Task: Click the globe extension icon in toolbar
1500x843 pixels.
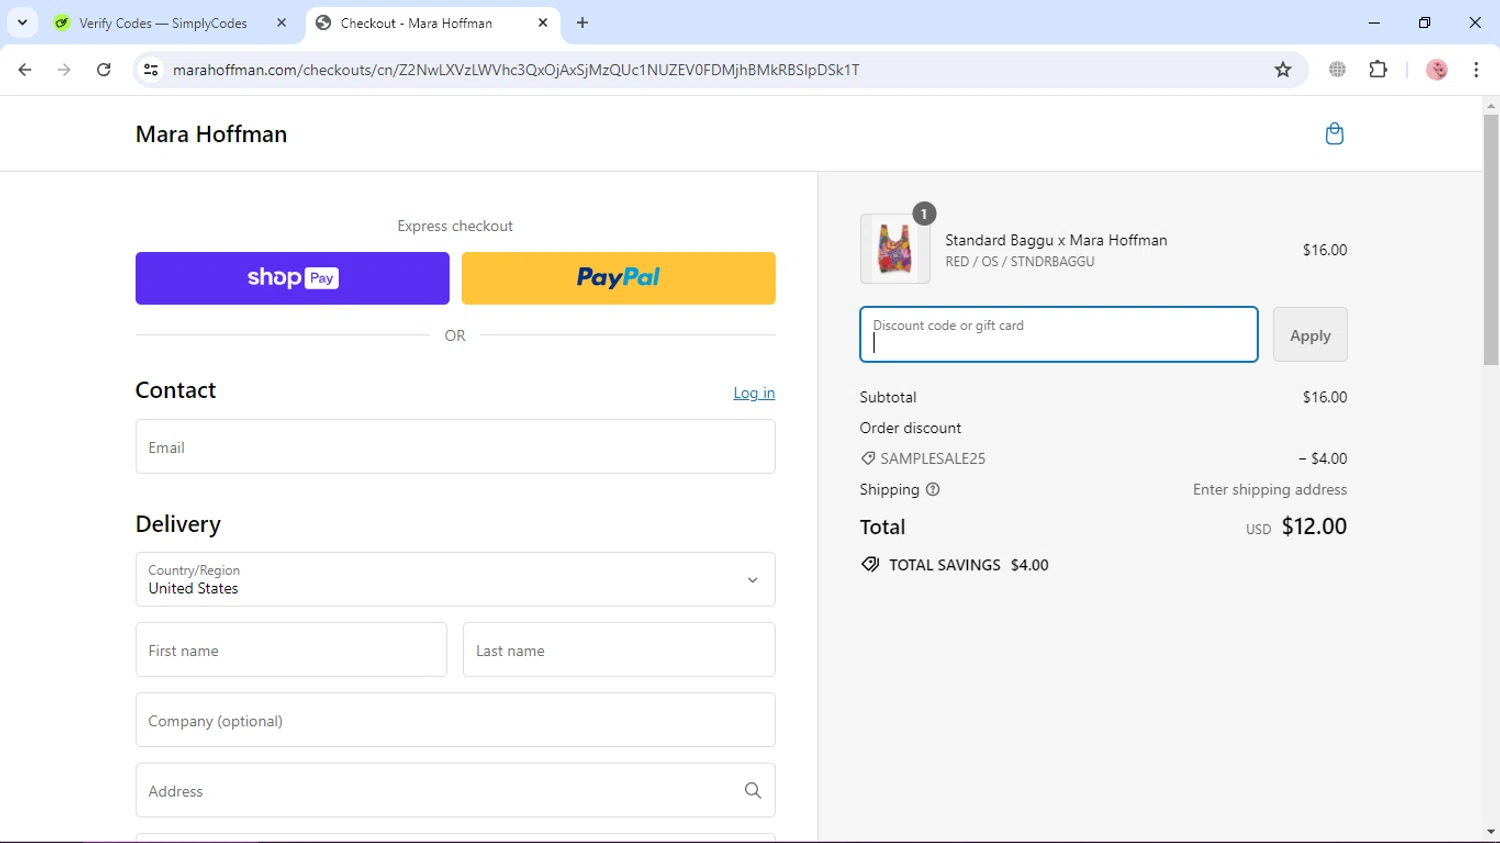Action: click(1337, 70)
